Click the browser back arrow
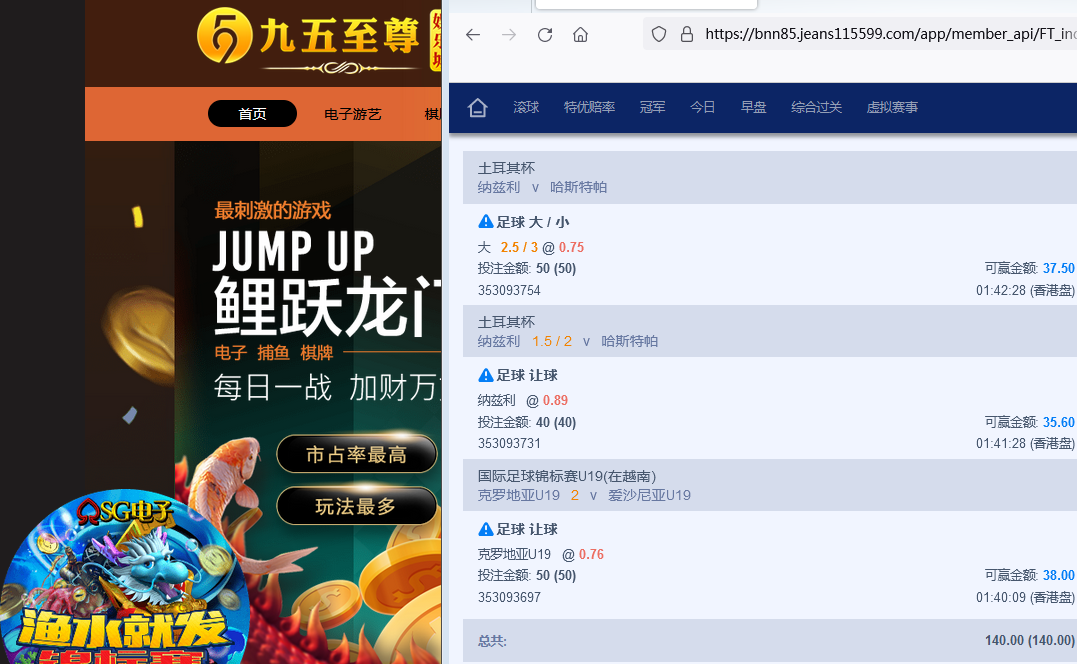The height and width of the screenshot is (664, 1077). click(x=473, y=34)
